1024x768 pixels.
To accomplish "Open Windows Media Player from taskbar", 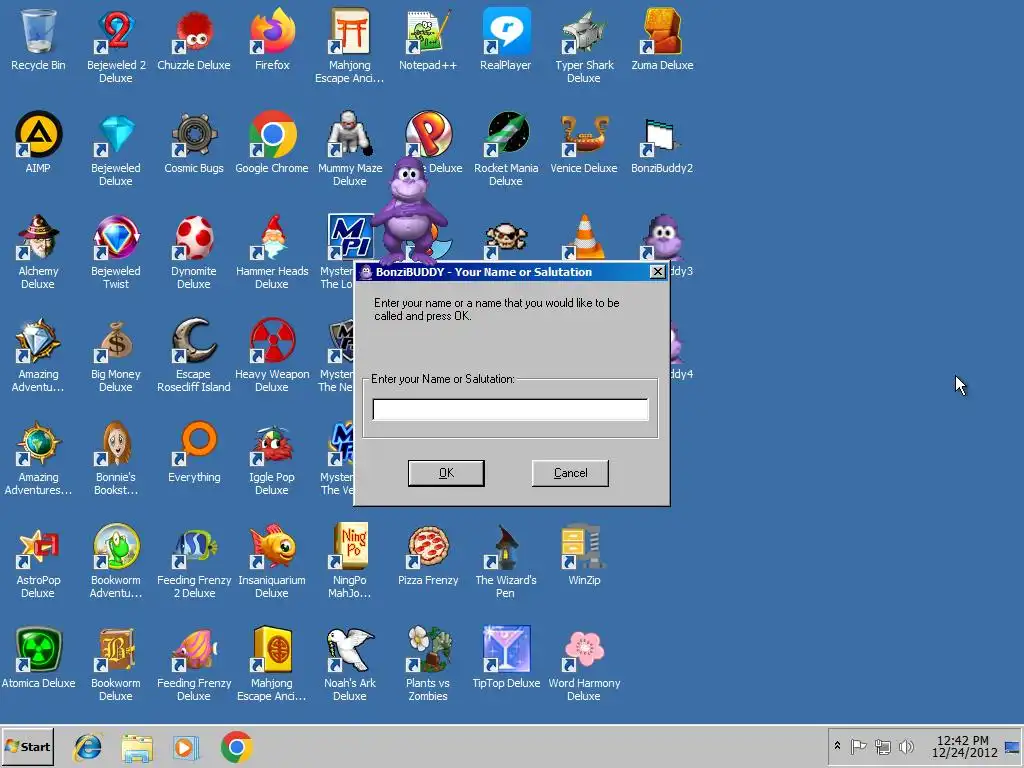I will tap(186, 747).
